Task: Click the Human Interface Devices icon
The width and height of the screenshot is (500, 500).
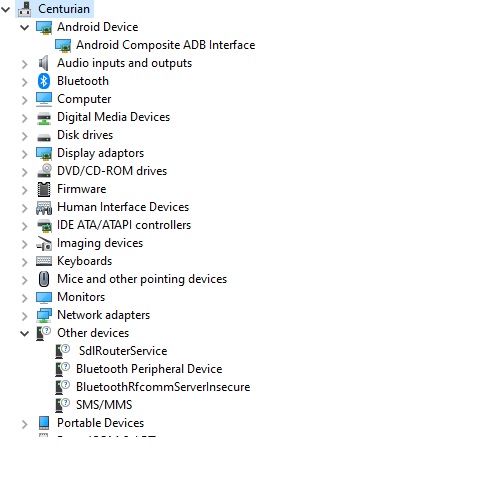Action: (44, 207)
